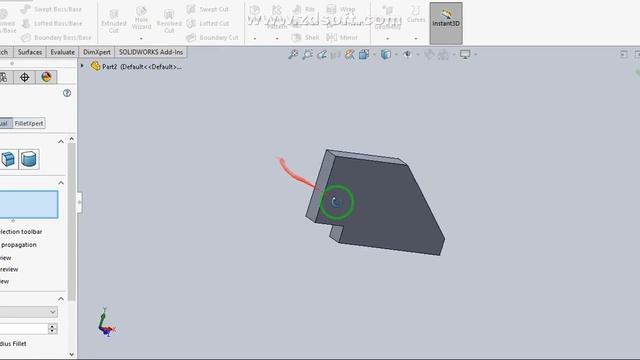640x360 pixels.
Task: Click the Shell feature tool
Action: (x=306, y=38)
